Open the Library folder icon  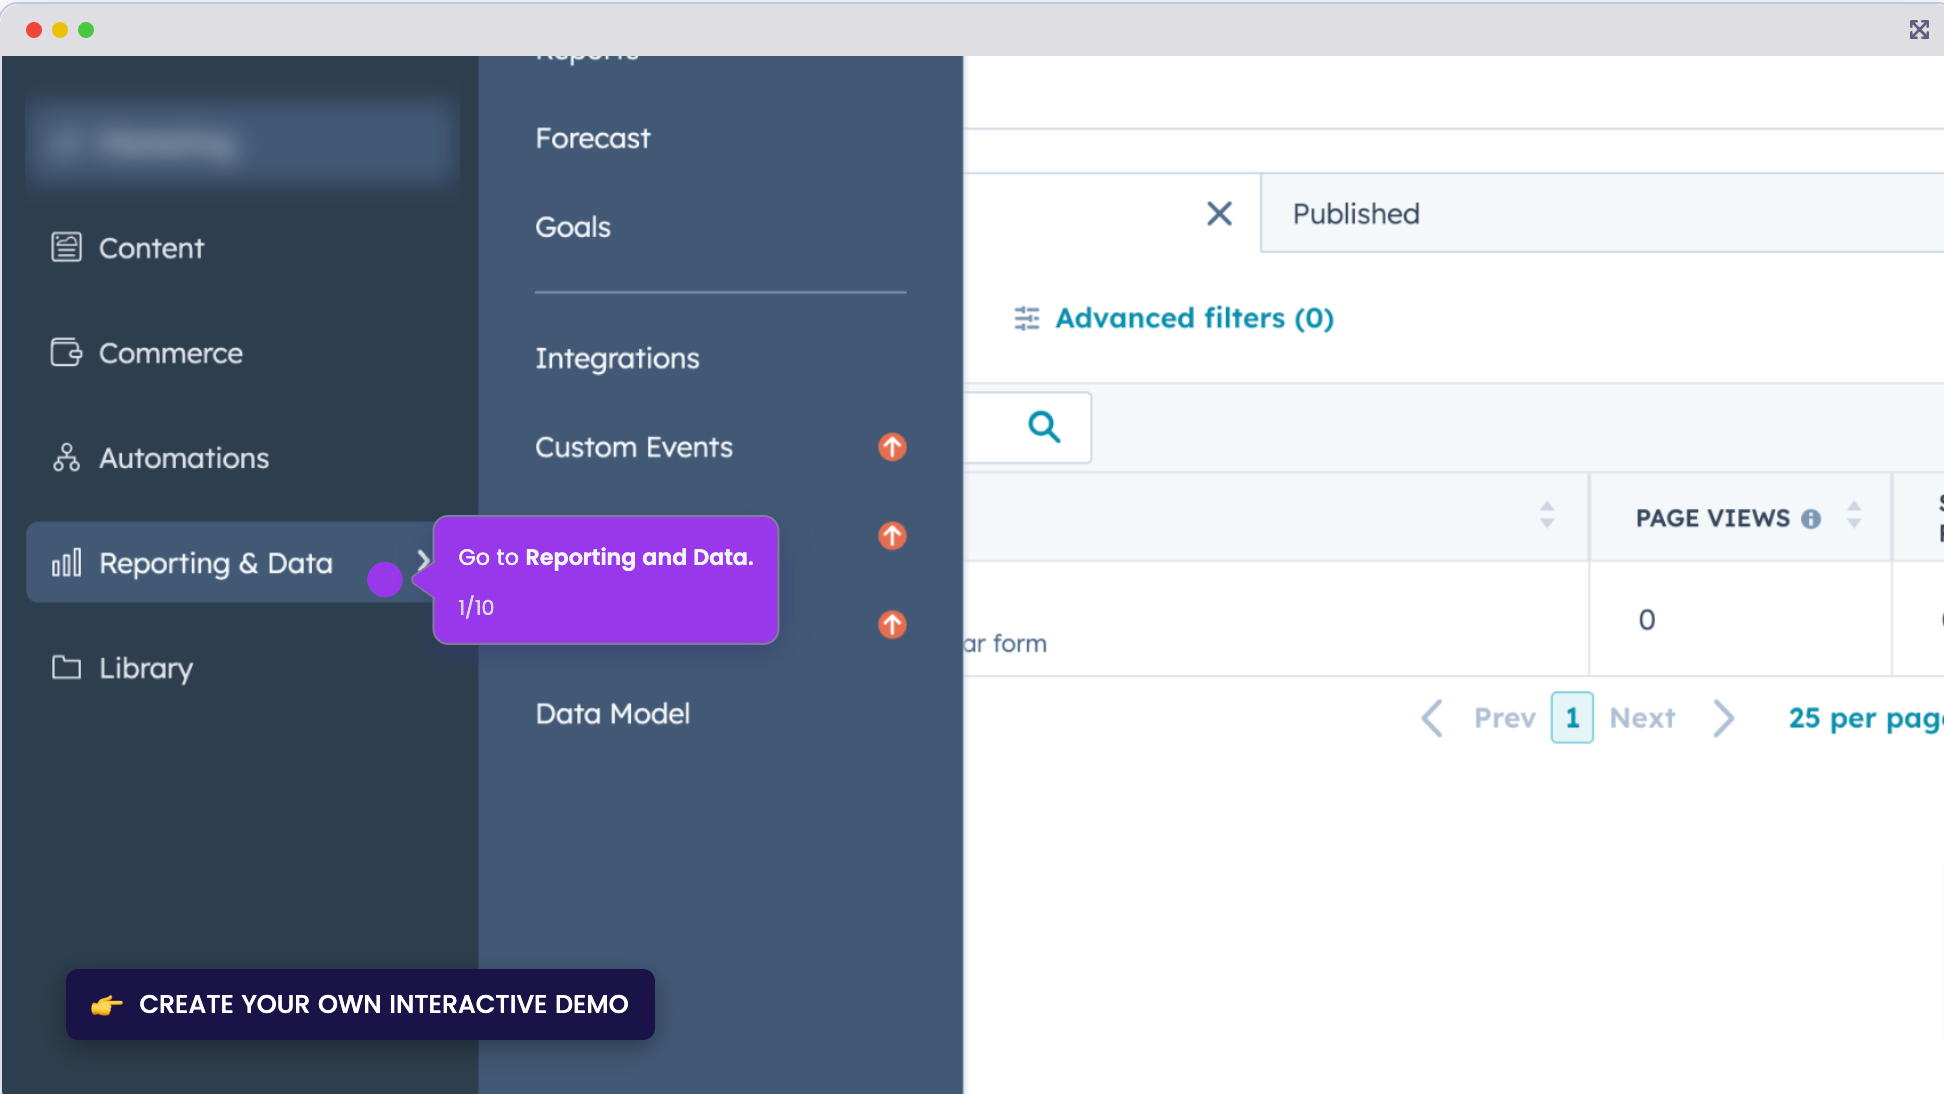pyautogui.click(x=66, y=668)
